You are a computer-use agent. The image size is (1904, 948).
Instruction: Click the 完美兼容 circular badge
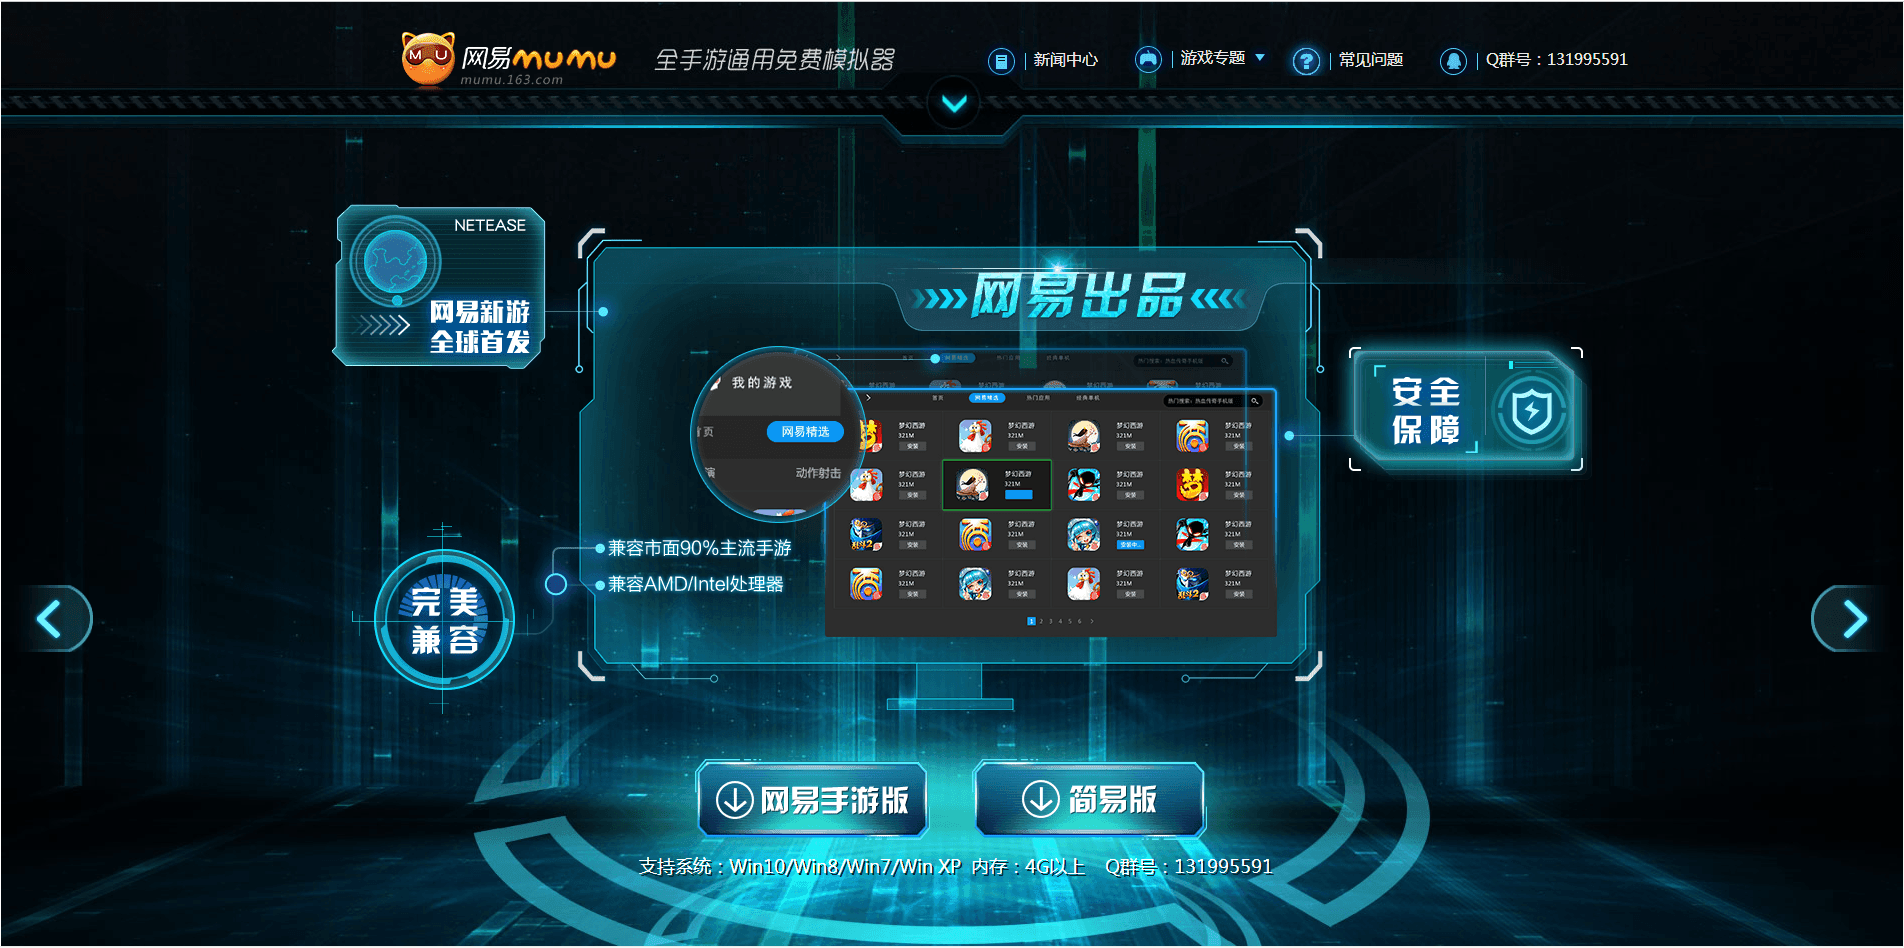(x=444, y=620)
